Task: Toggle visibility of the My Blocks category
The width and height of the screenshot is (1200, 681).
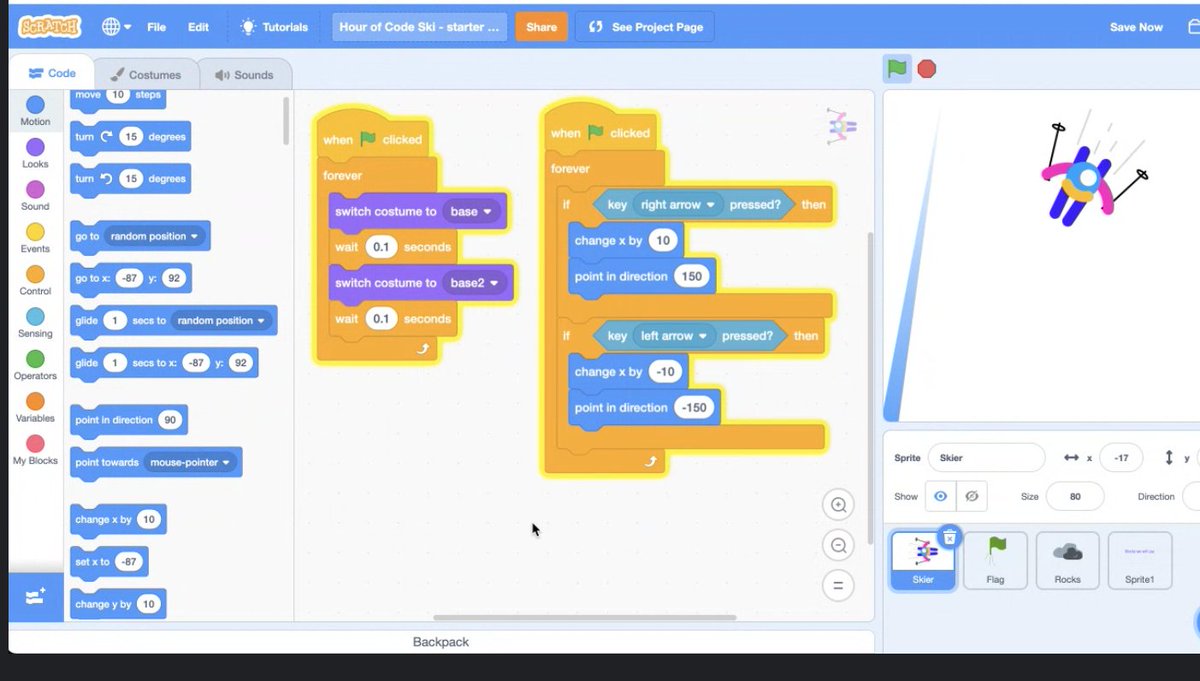Action: click(35, 450)
